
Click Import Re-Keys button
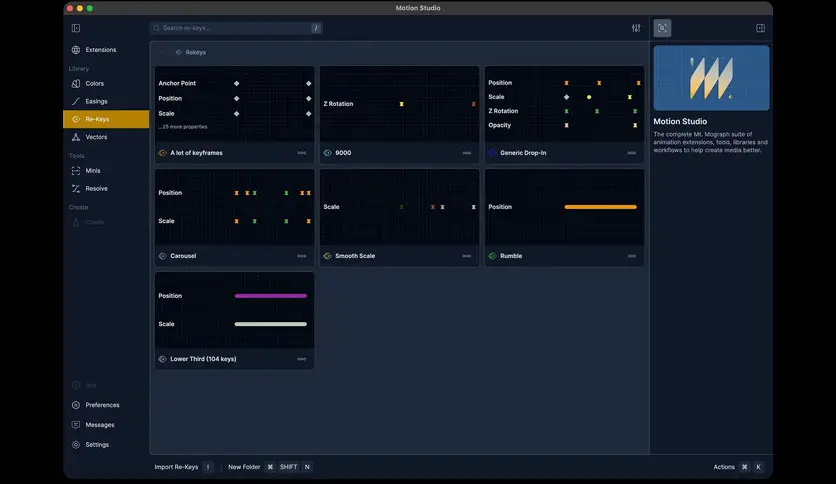tap(183, 467)
